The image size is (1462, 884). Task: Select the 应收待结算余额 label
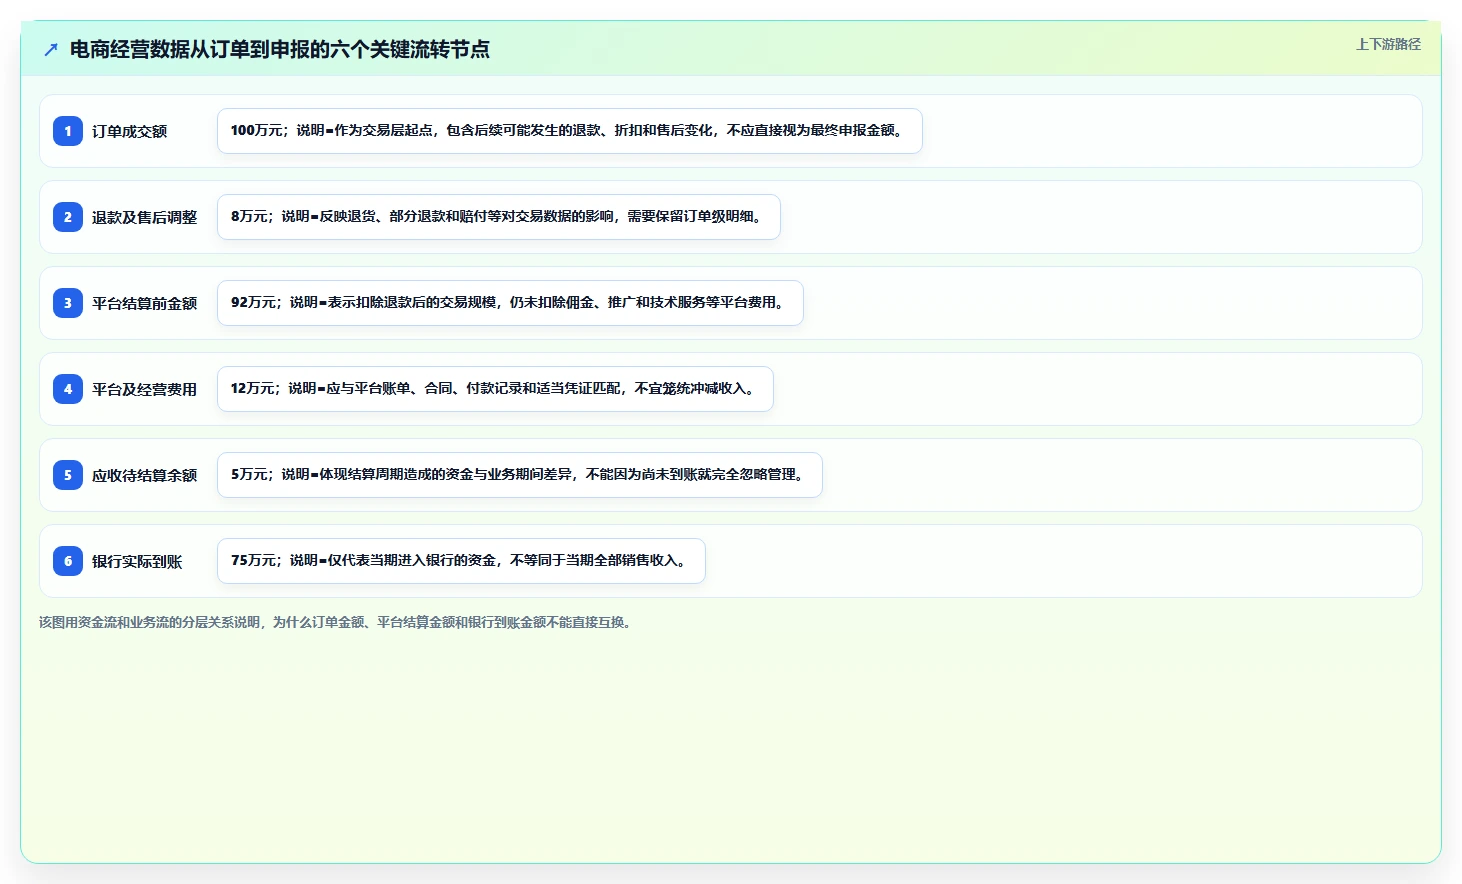point(144,475)
